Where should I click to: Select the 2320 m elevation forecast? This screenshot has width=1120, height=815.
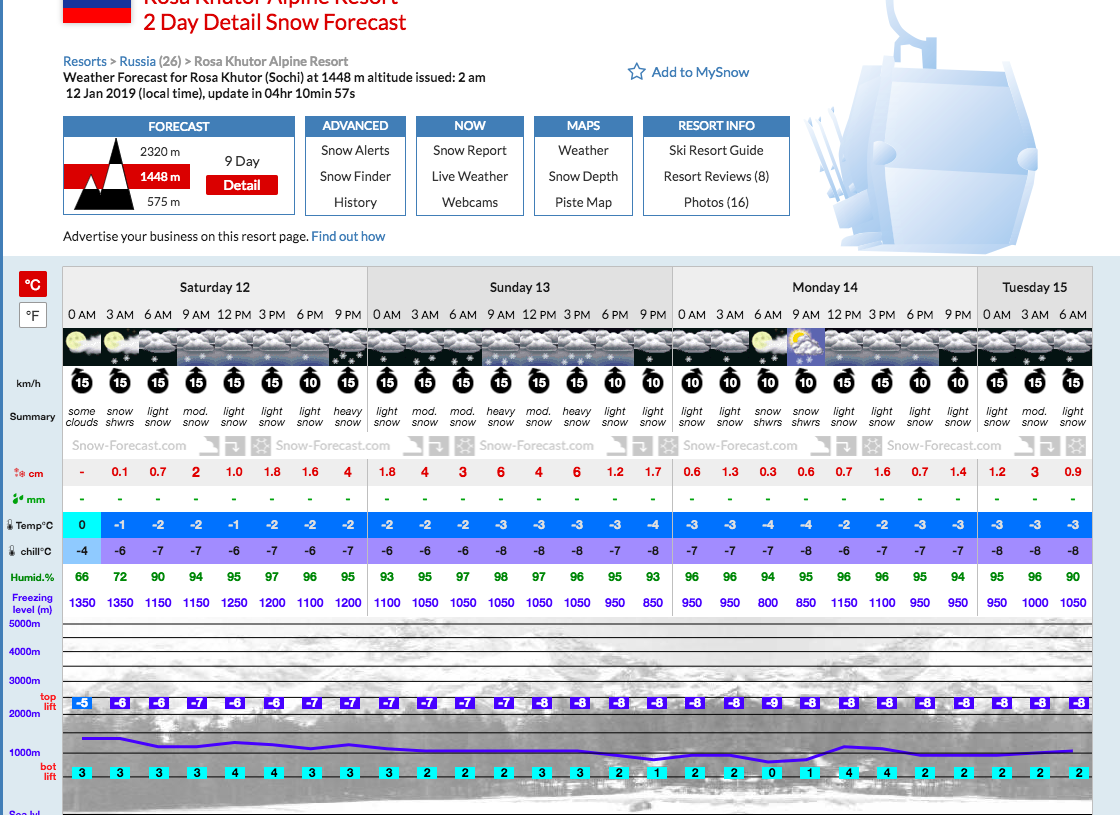click(160, 151)
